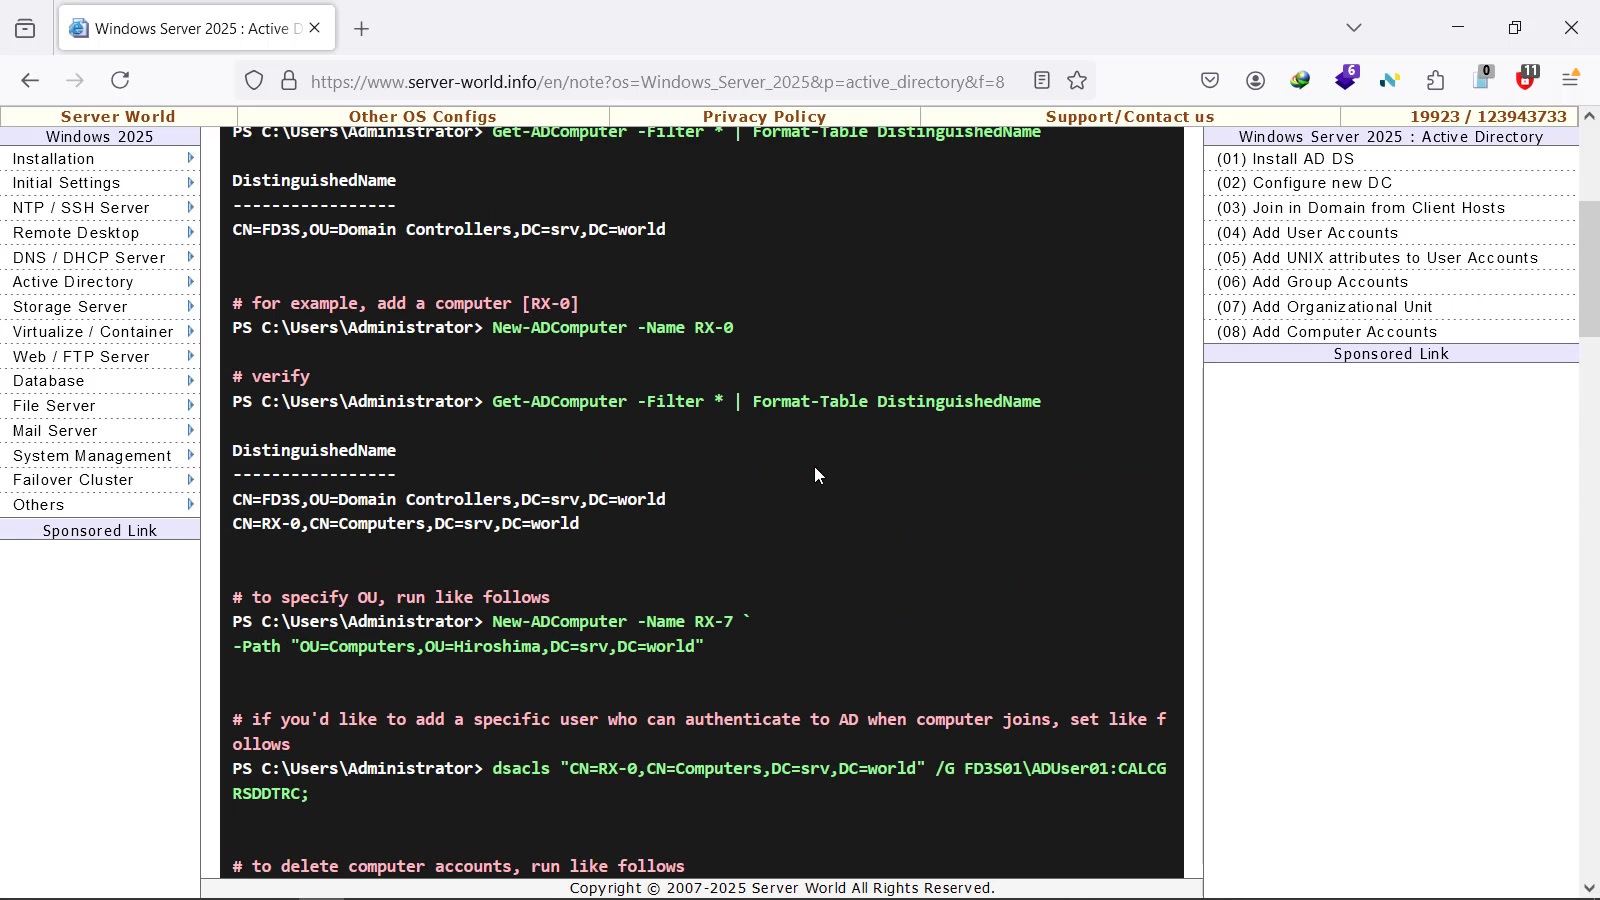Show site security info via padlock icon

click(289, 81)
